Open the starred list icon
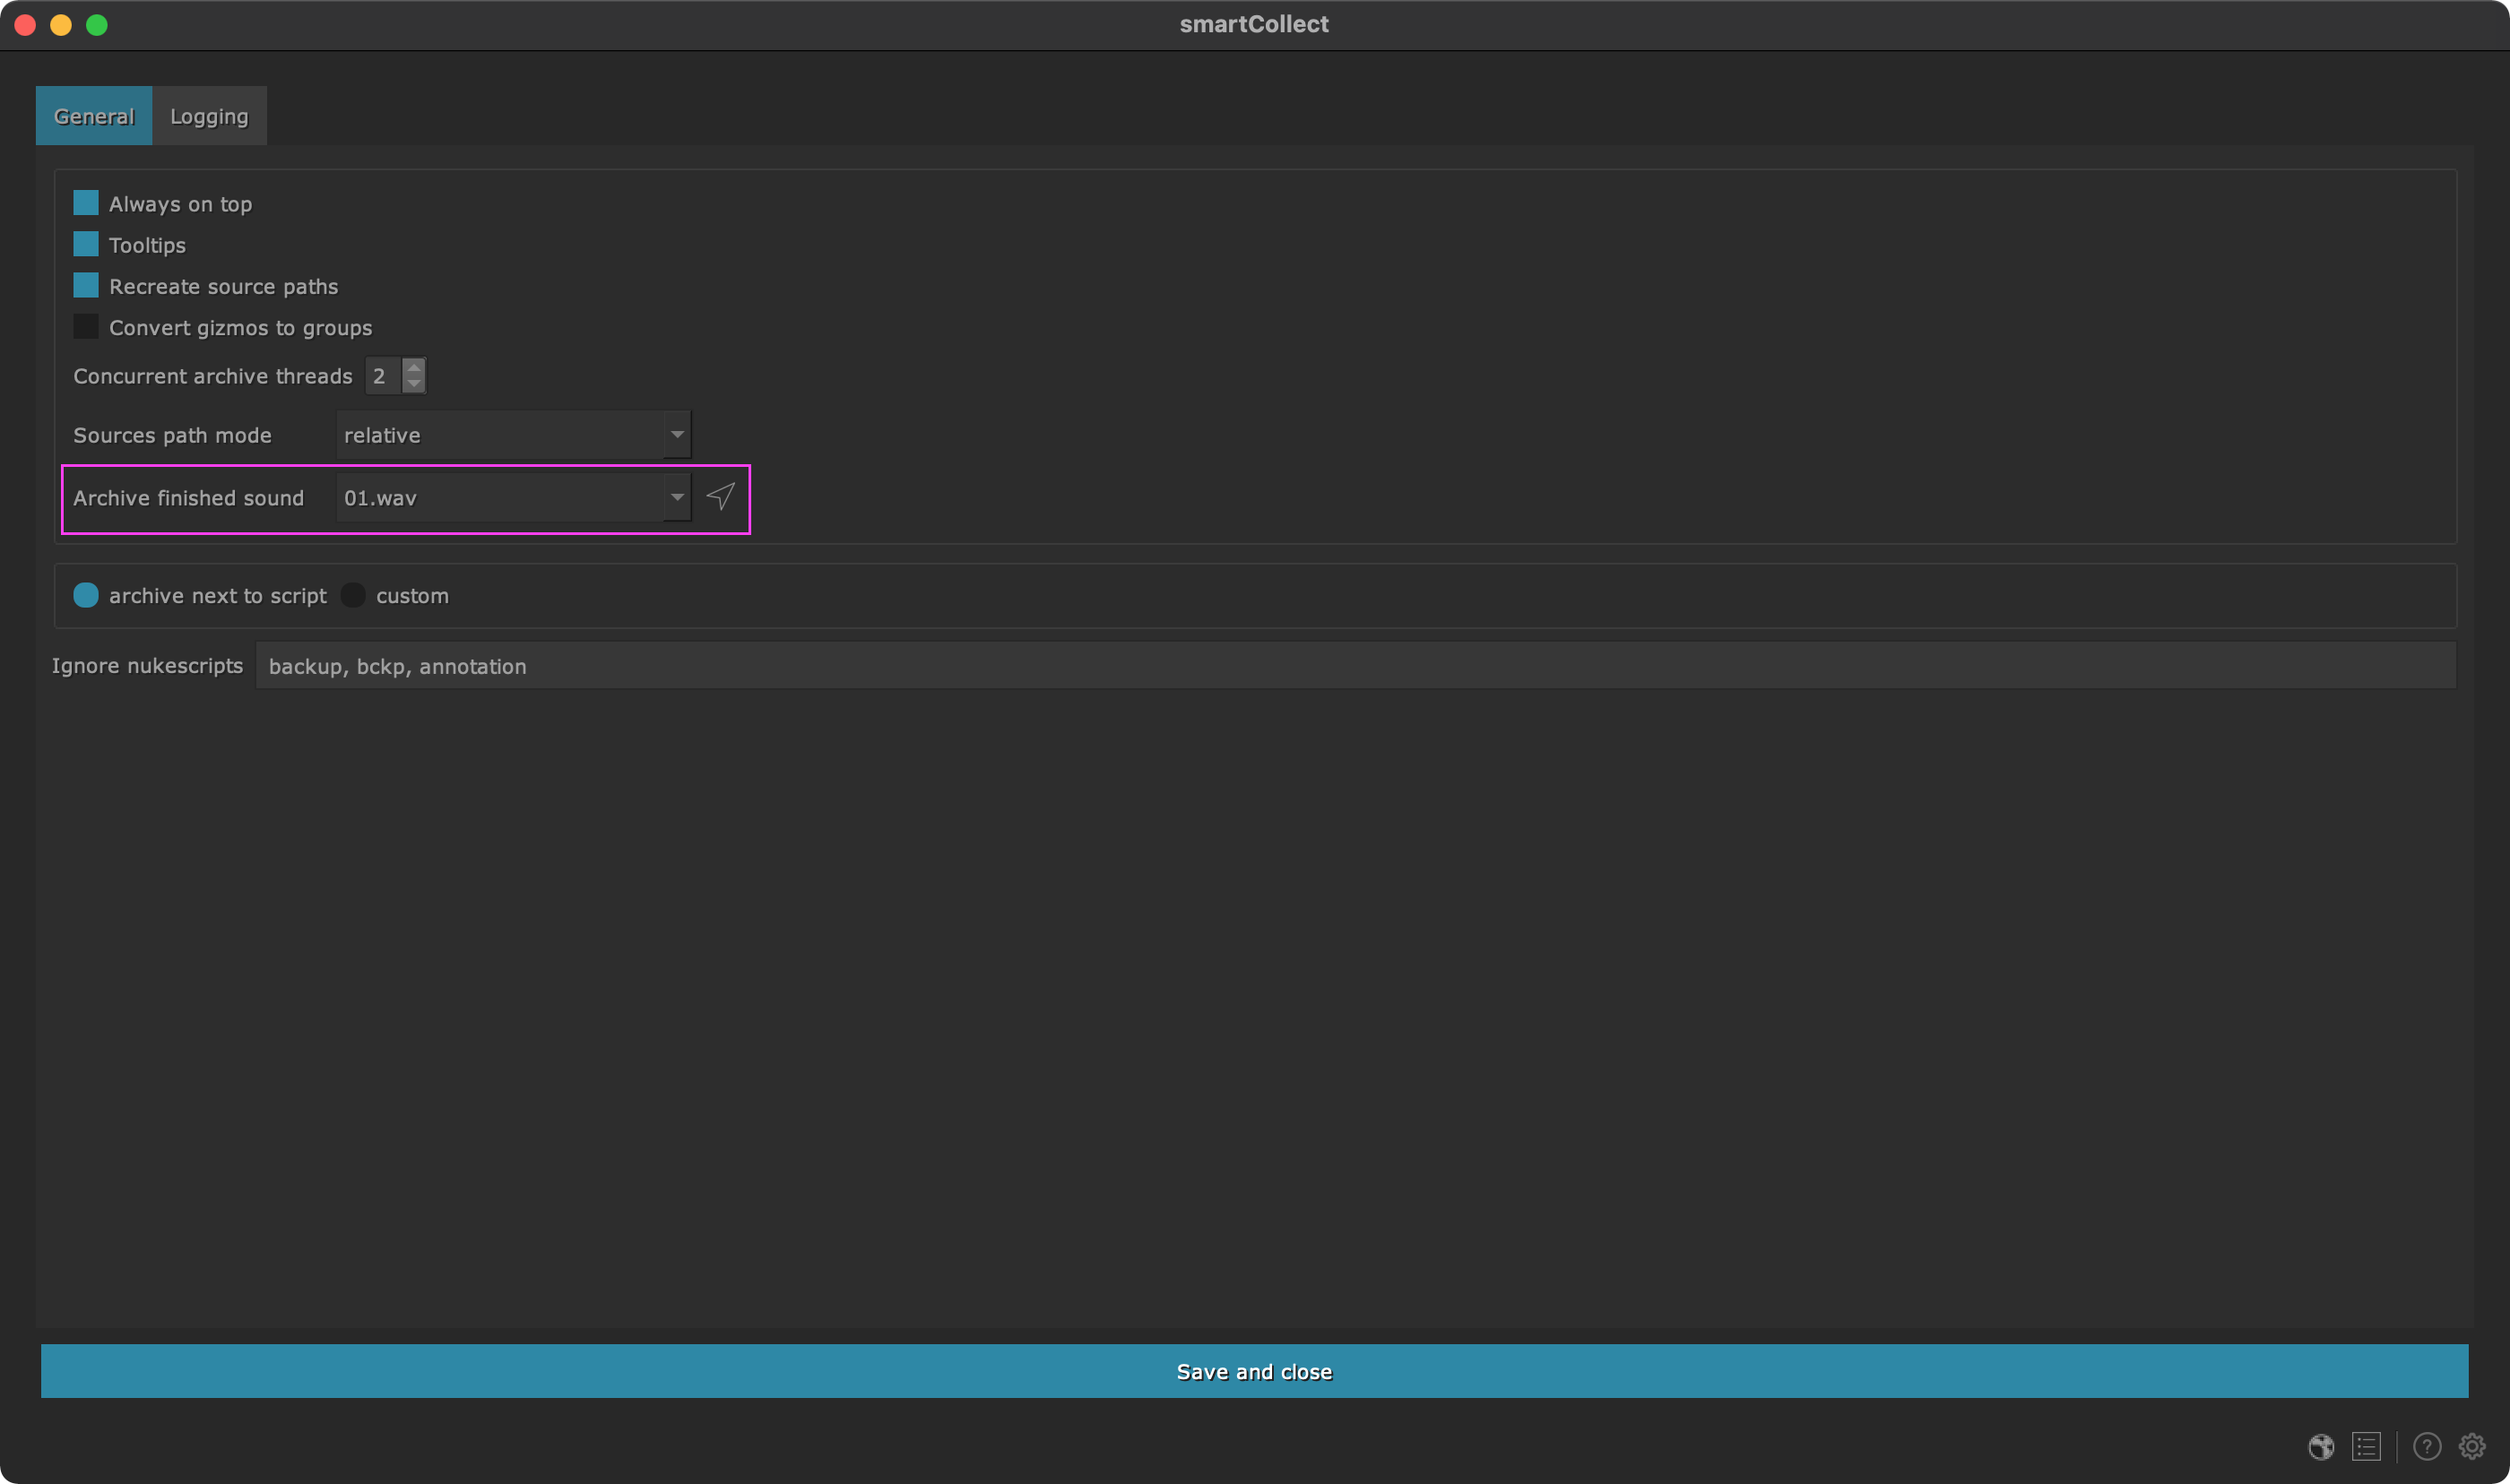This screenshot has height=1484, width=2510. 2366,1446
